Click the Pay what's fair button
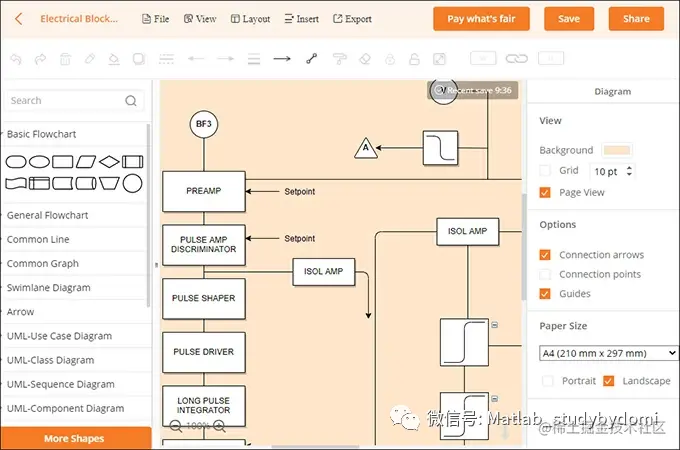 (481, 19)
